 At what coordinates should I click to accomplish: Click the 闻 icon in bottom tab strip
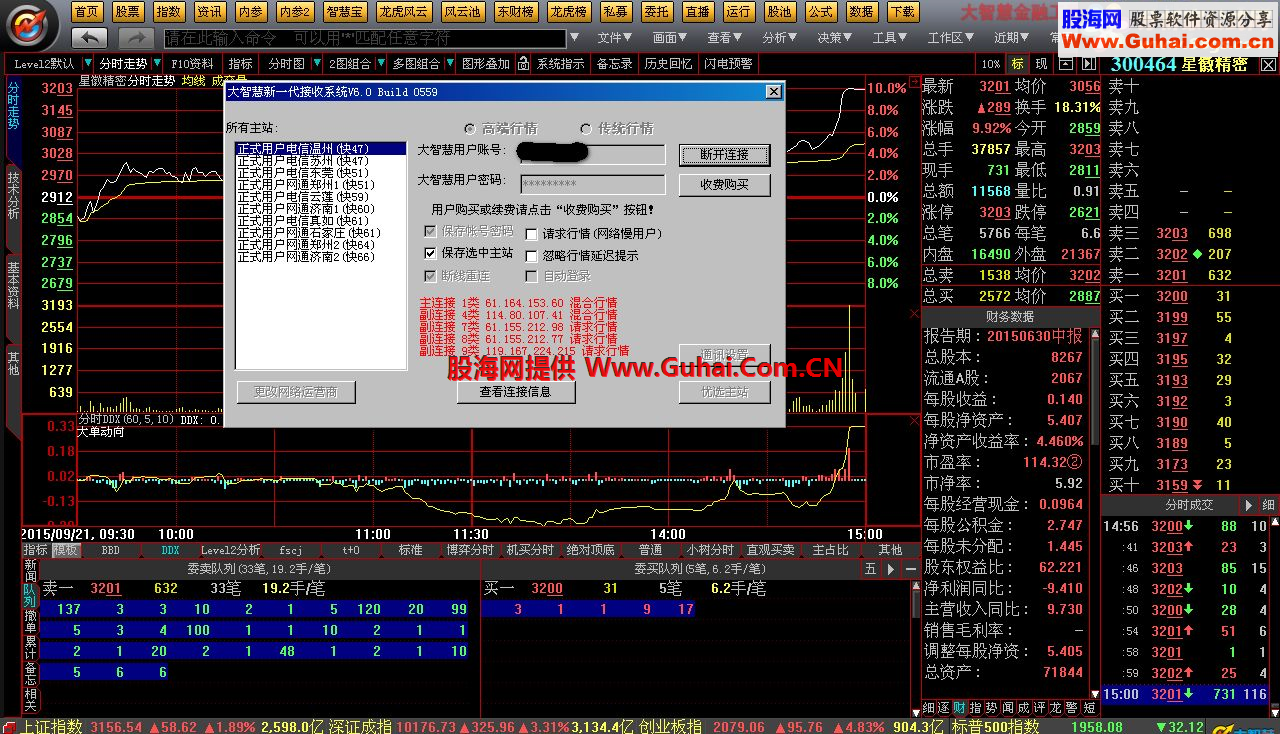tap(1008, 707)
